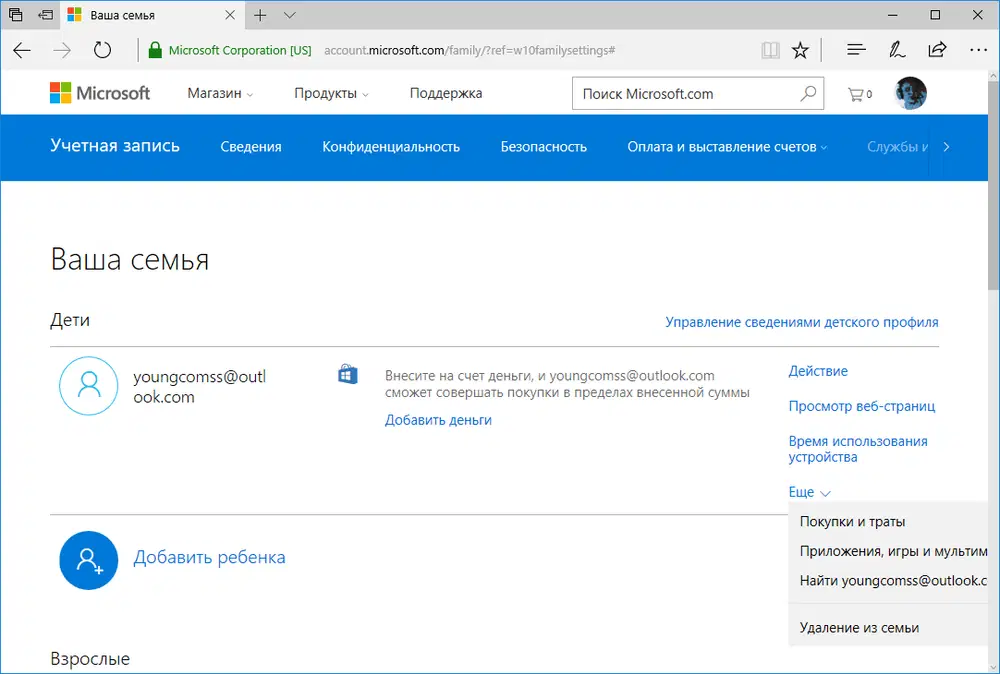Click the youngcomss@outlook.com account name
This screenshot has height=674, width=1000.
[x=200, y=386]
